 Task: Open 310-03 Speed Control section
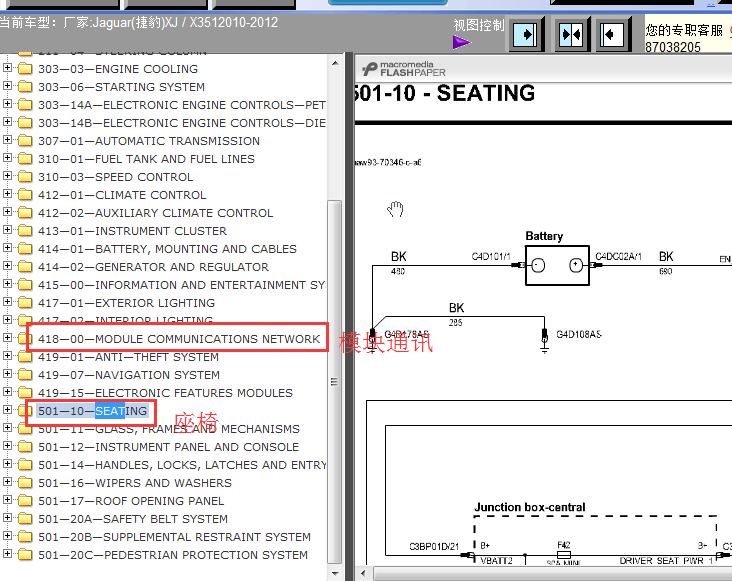[115, 177]
